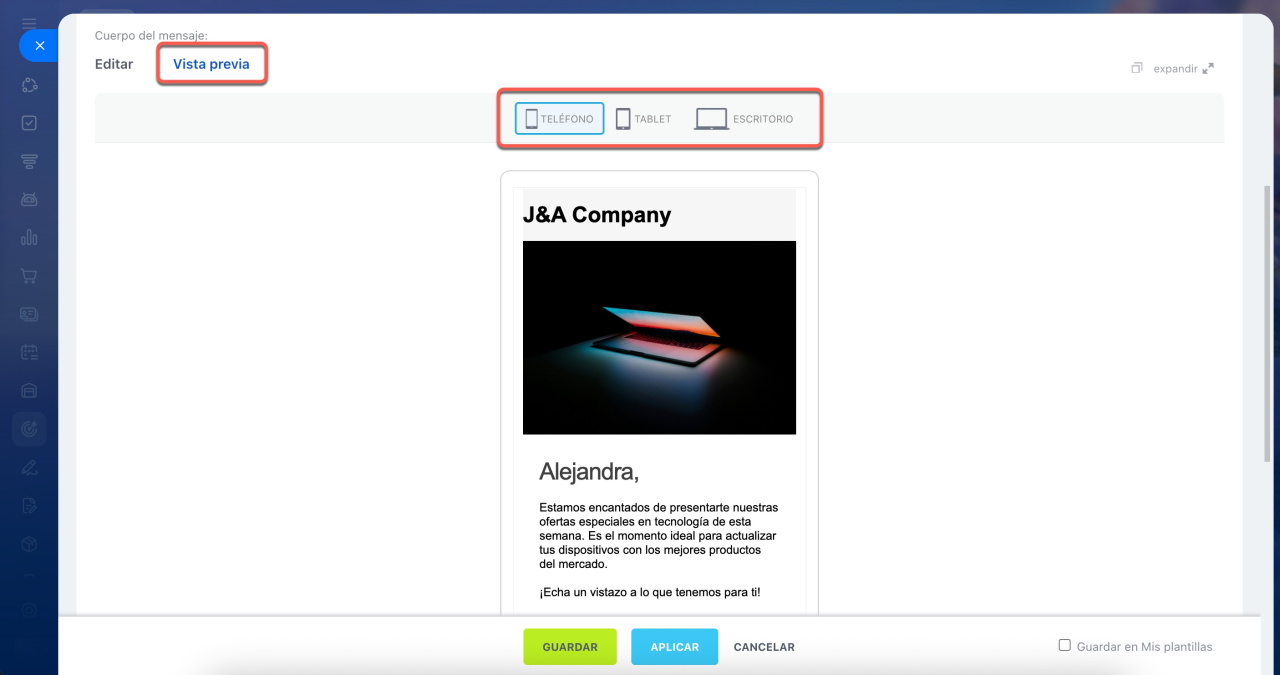The height and width of the screenshot is (675, 1280).
Task: Open the bar chart analytics icon
Action: [x=29, y=237]
